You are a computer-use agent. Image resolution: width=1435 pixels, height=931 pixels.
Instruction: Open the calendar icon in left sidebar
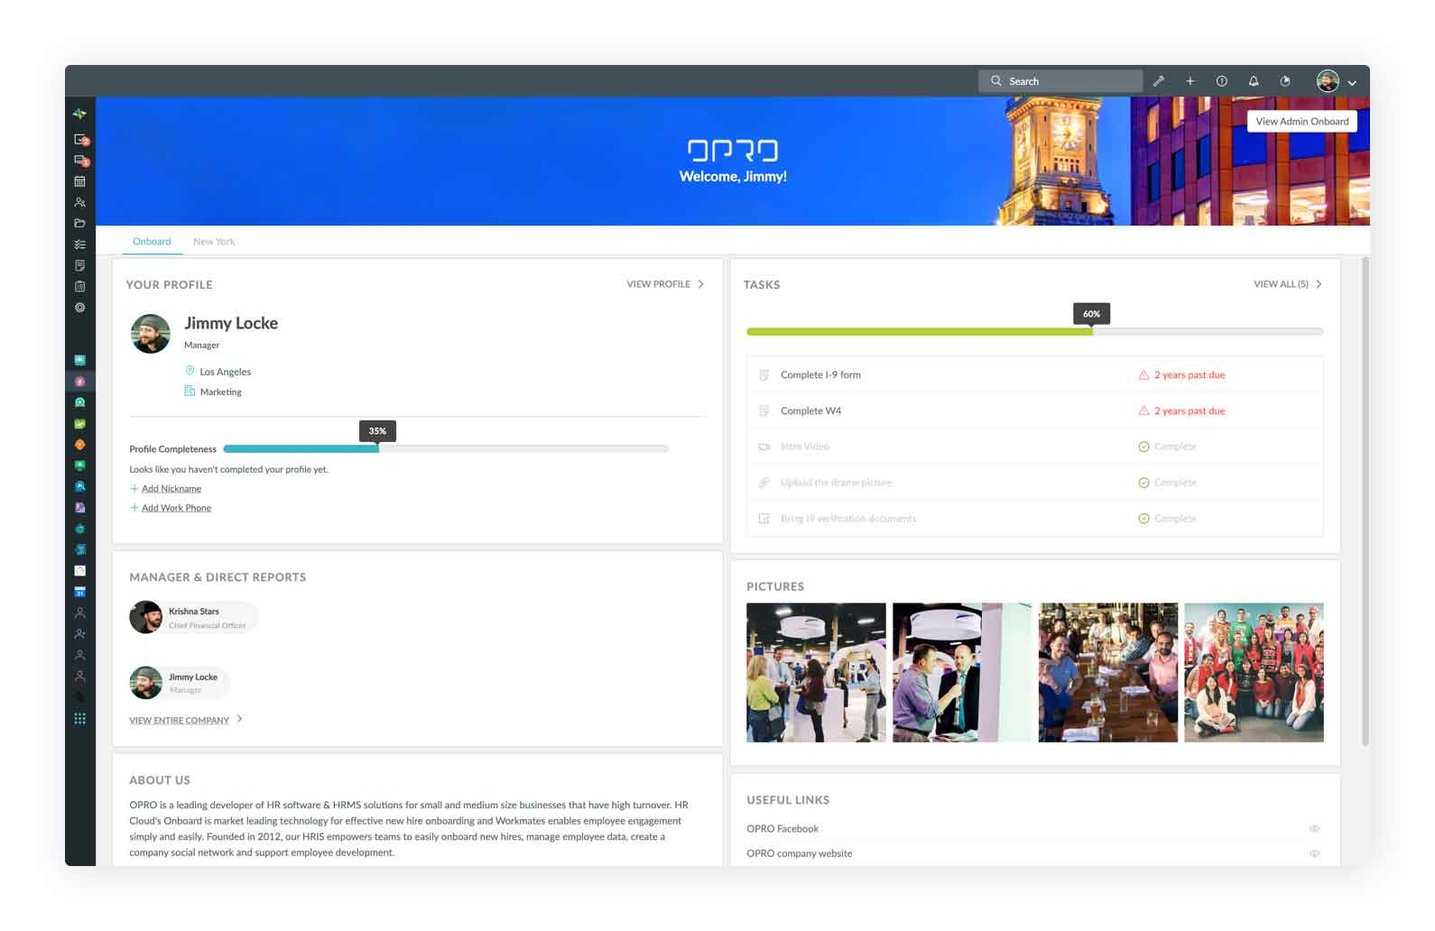tap(80, 181)
